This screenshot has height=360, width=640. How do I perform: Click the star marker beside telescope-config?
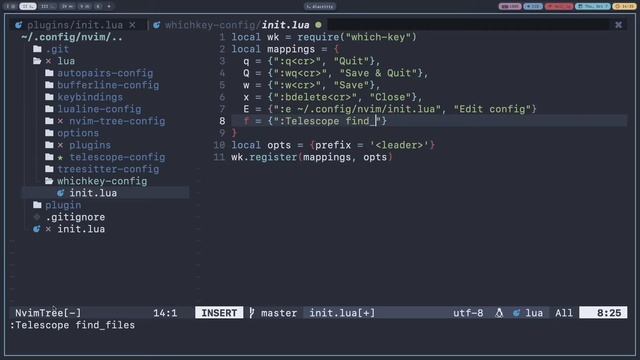point(60,157)
